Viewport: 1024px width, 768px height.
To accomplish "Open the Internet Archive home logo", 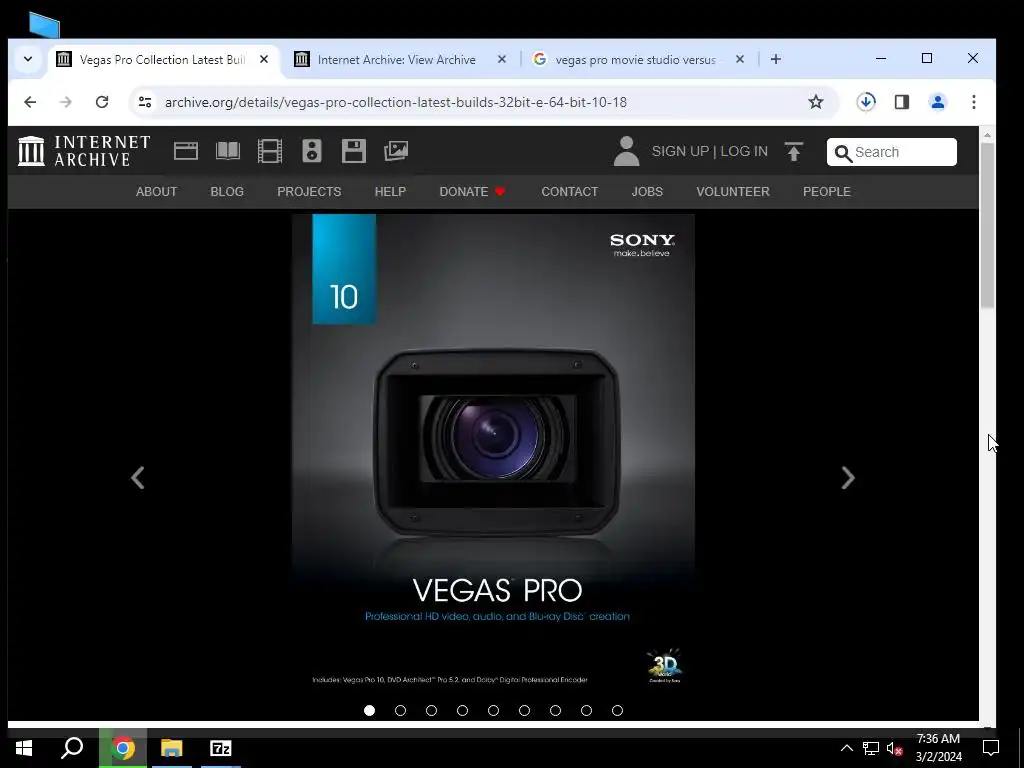I will (x=84, y=151).
